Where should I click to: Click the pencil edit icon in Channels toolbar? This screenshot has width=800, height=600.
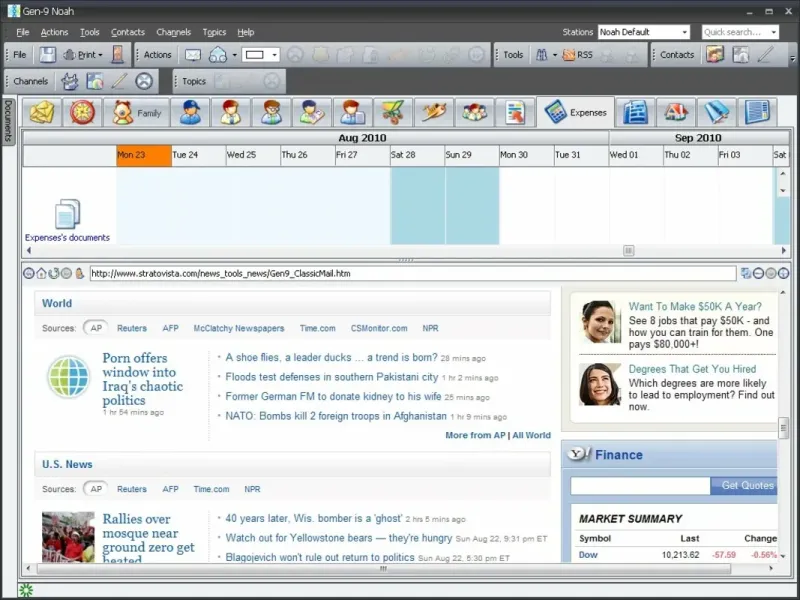pyautogui.click(x=119, y=81)
